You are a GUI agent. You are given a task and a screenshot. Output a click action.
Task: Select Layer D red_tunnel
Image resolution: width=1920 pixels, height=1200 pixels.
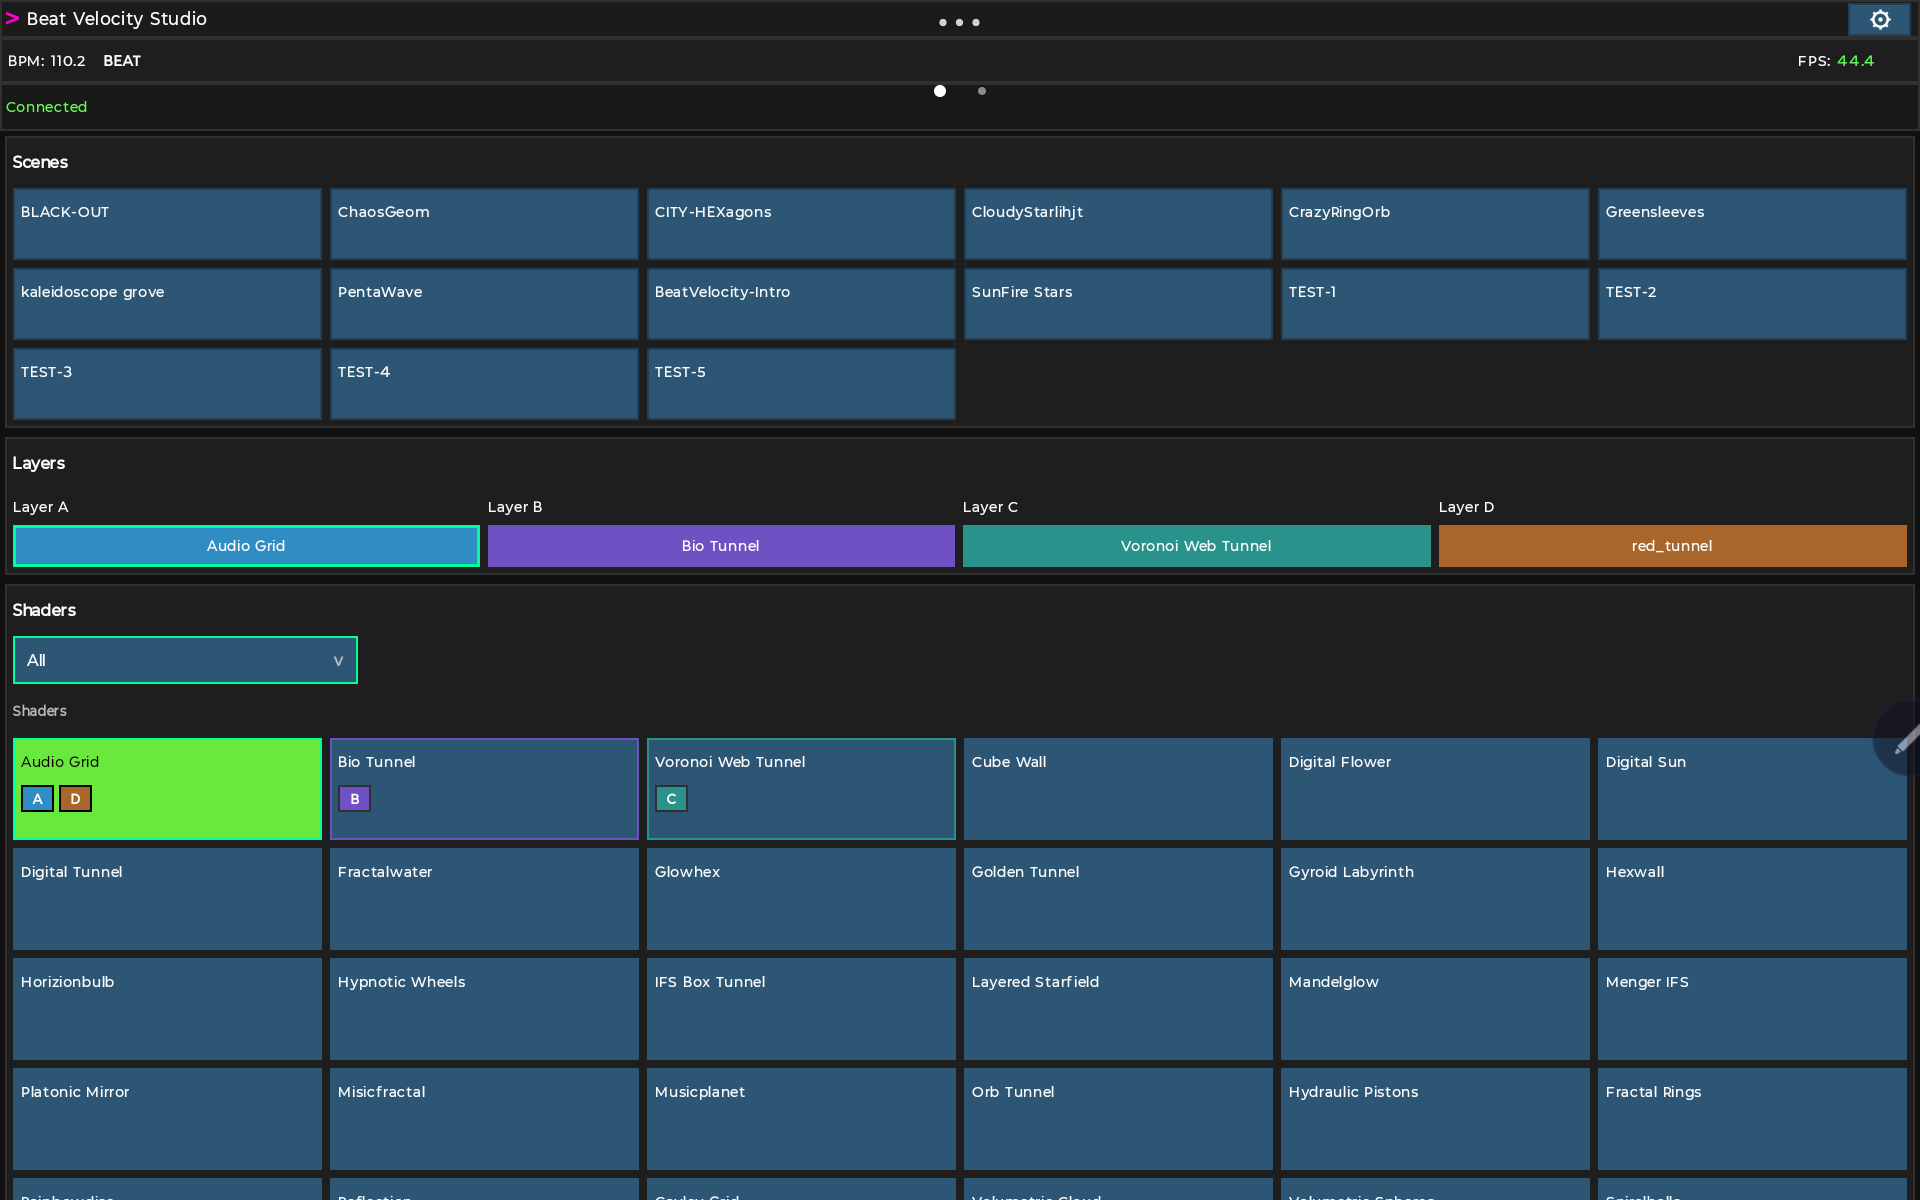point(1672,546)
